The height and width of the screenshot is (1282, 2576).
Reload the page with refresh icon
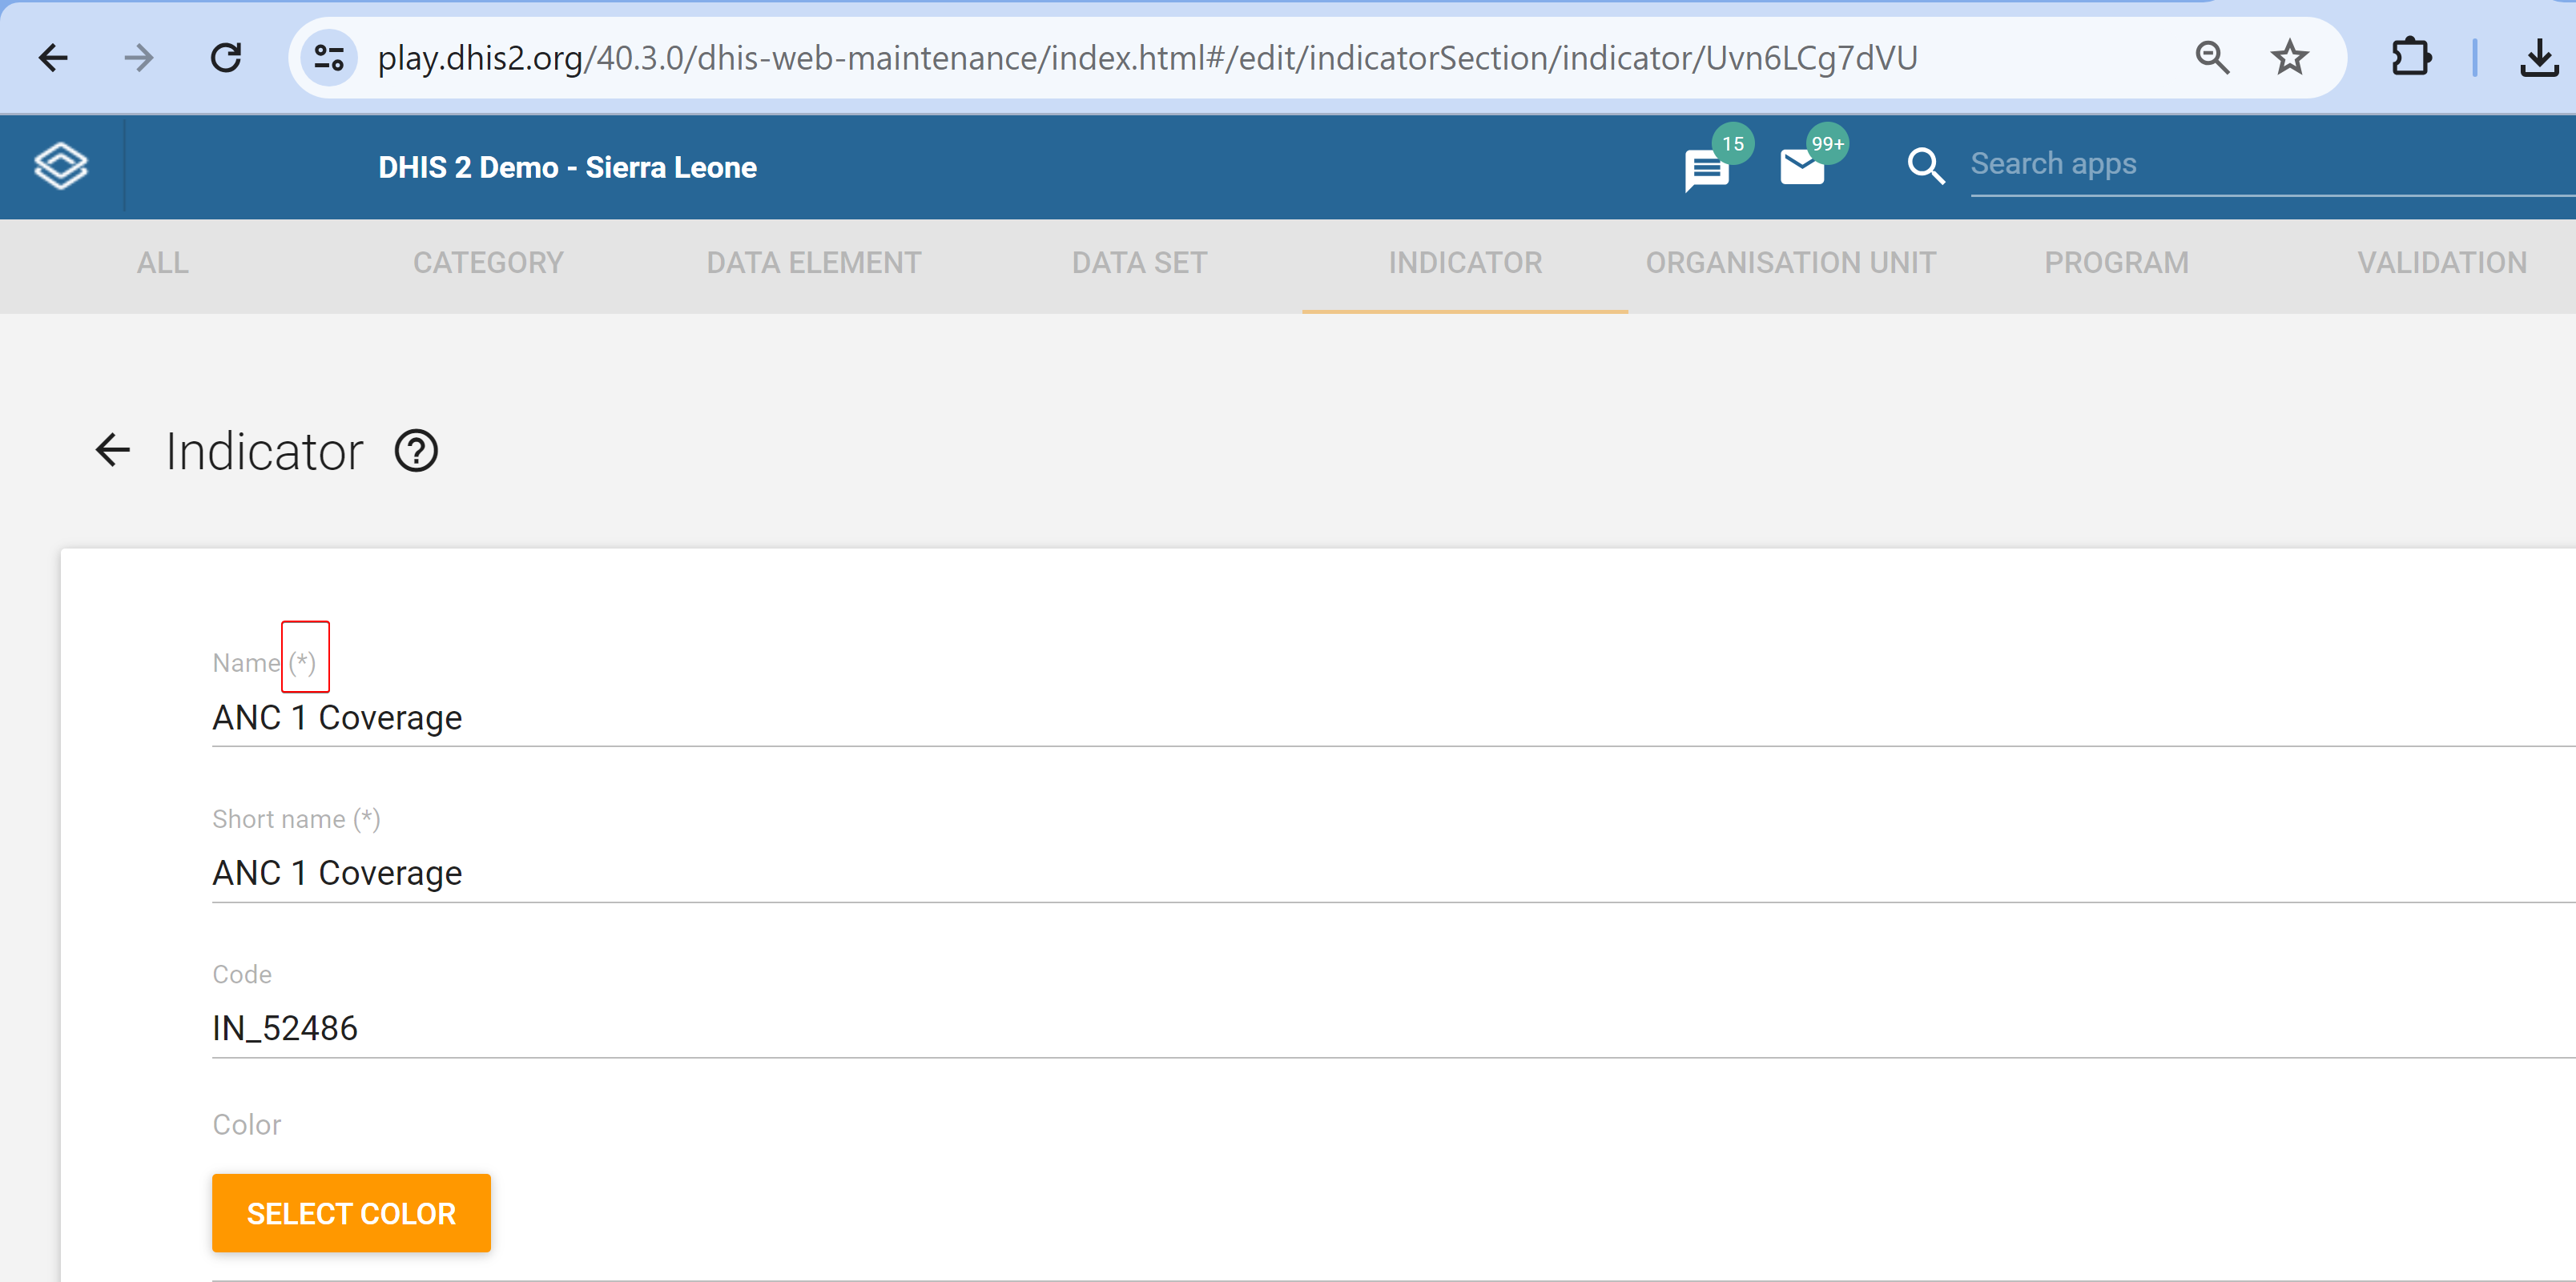226,58
